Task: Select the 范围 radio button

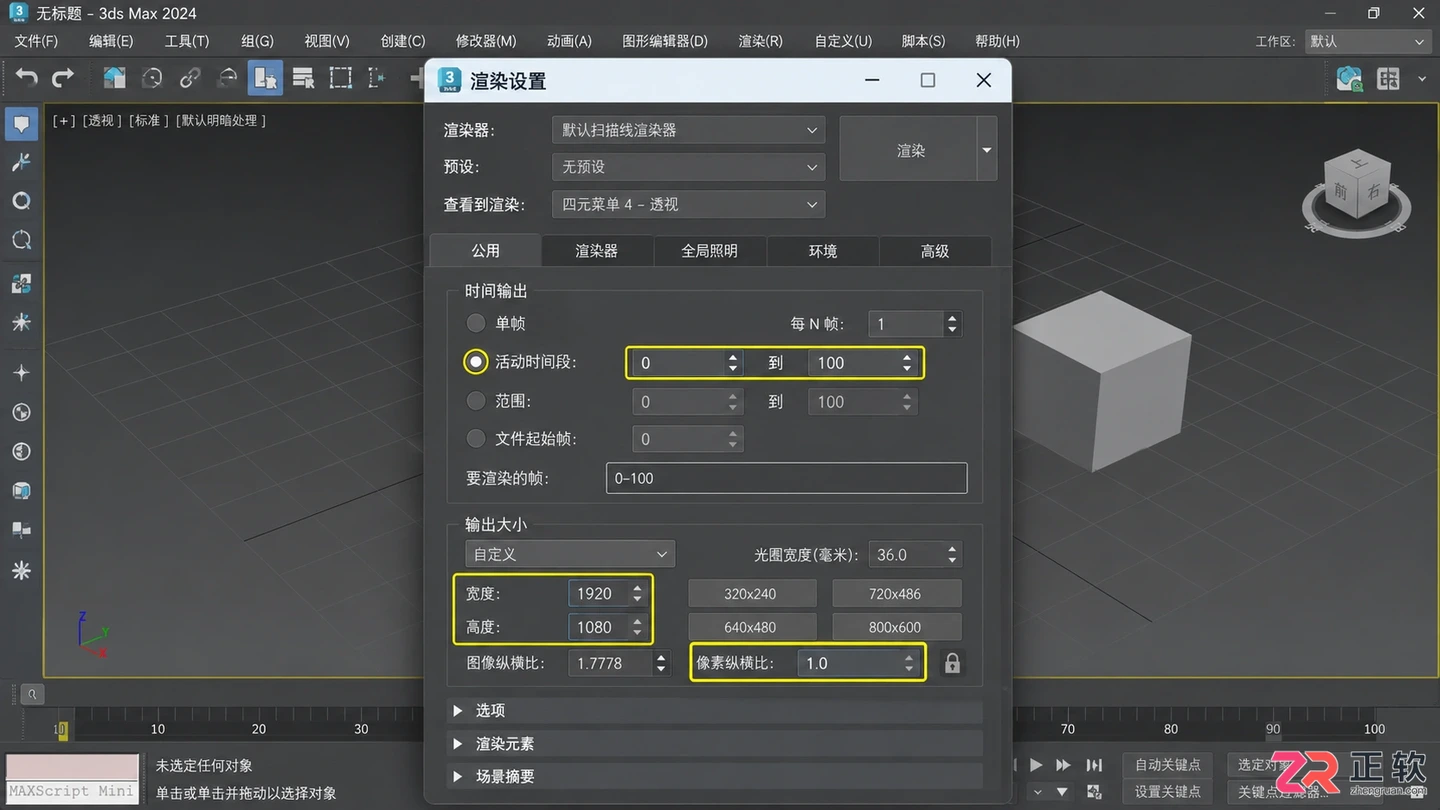Action: click(476, 401)
